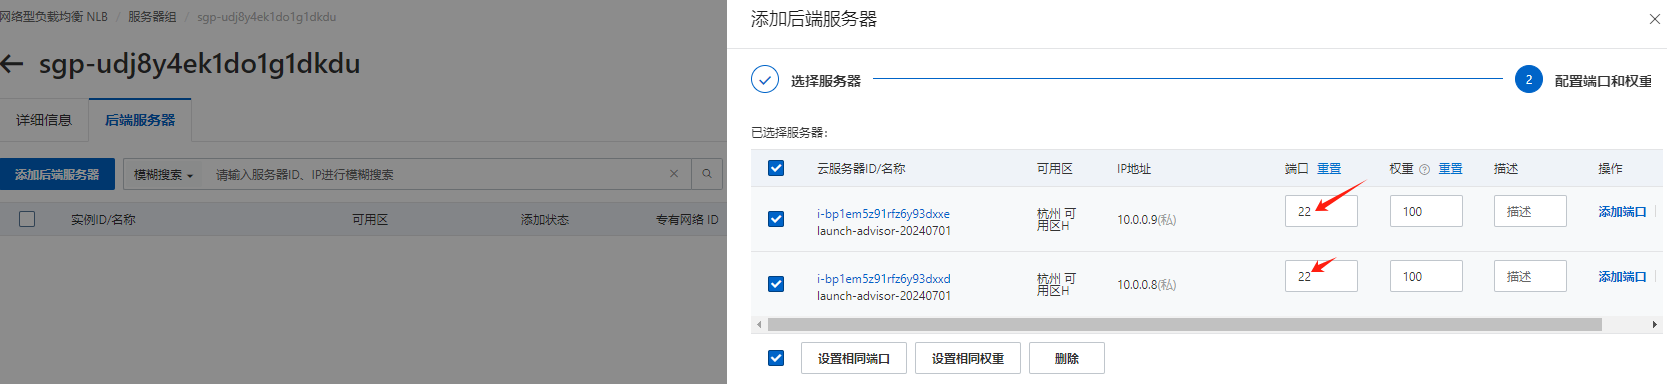The width and height of the screenshot is (1667, 384).
Task: Click the 云服务器ID/名称 column header
Action: click(861, 169)
